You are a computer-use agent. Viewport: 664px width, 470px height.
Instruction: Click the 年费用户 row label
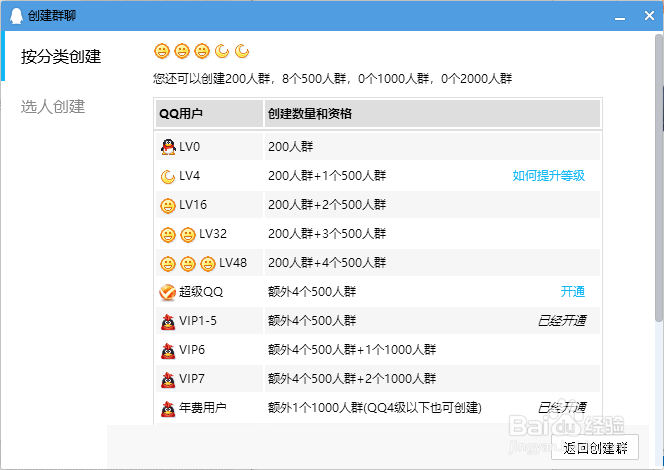point(202,408)
